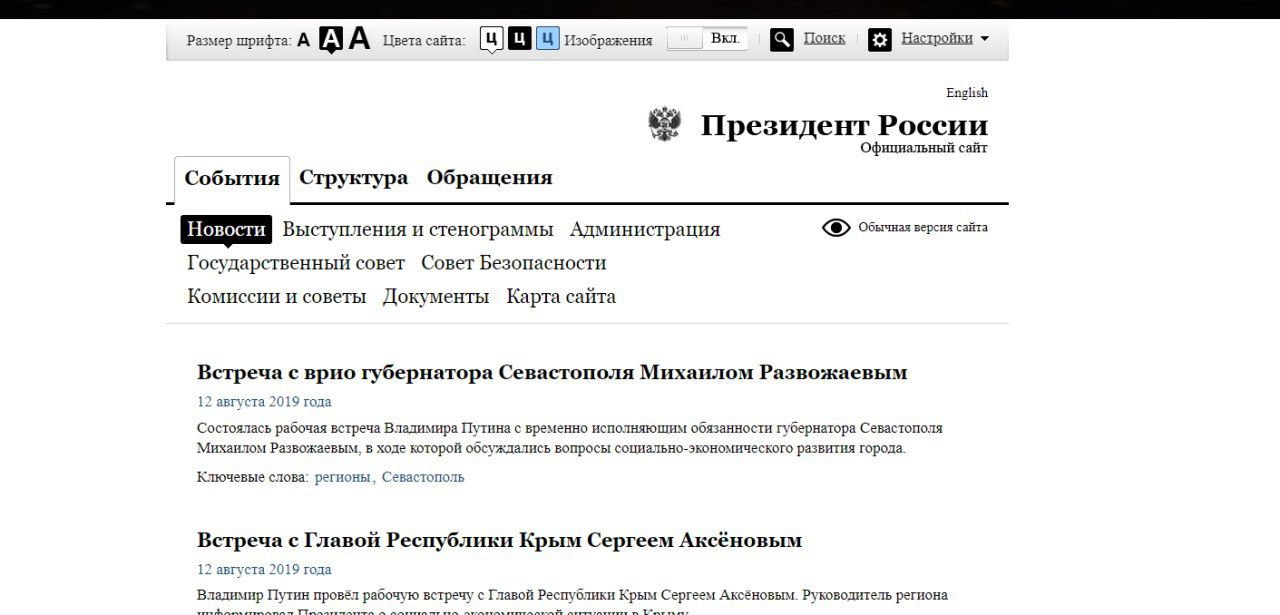Open the Поиск search link
1280x615 pixels.
pyautogui.click(x=824, y=38)
